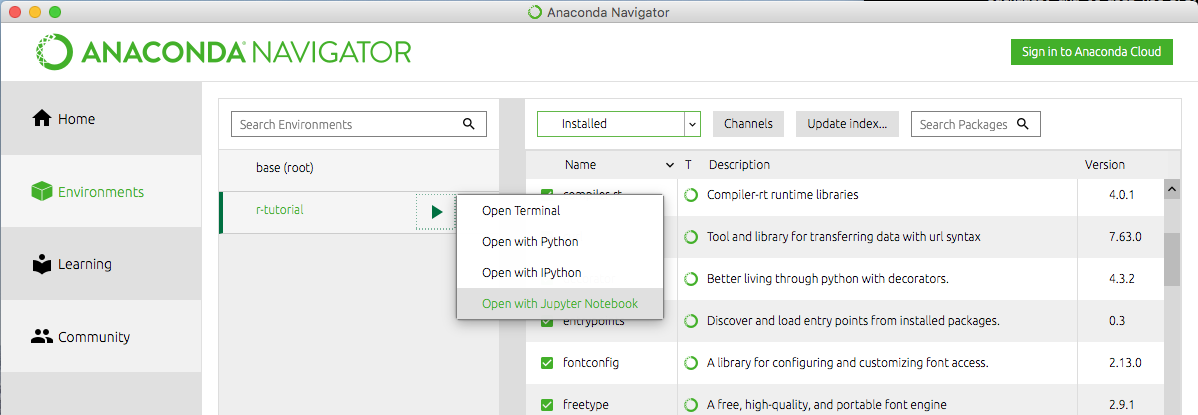This screenshot has height=415, width=1198.
Task: Click the Anaconda icon in the title bar
Action: point(536,12)
